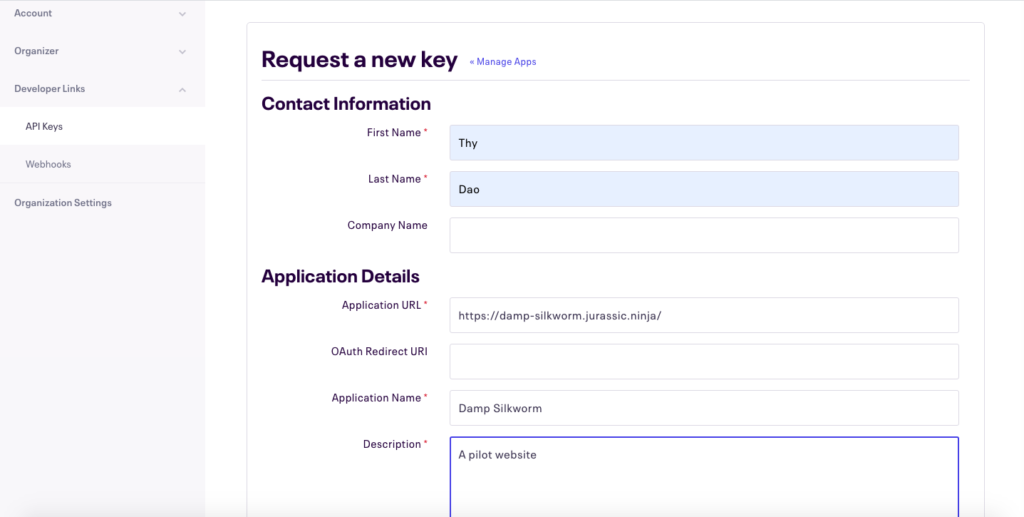Click the Application Name input
The height and width of the screenshot is (517, 1024).
pyautogui.click(x=704, y=408)
